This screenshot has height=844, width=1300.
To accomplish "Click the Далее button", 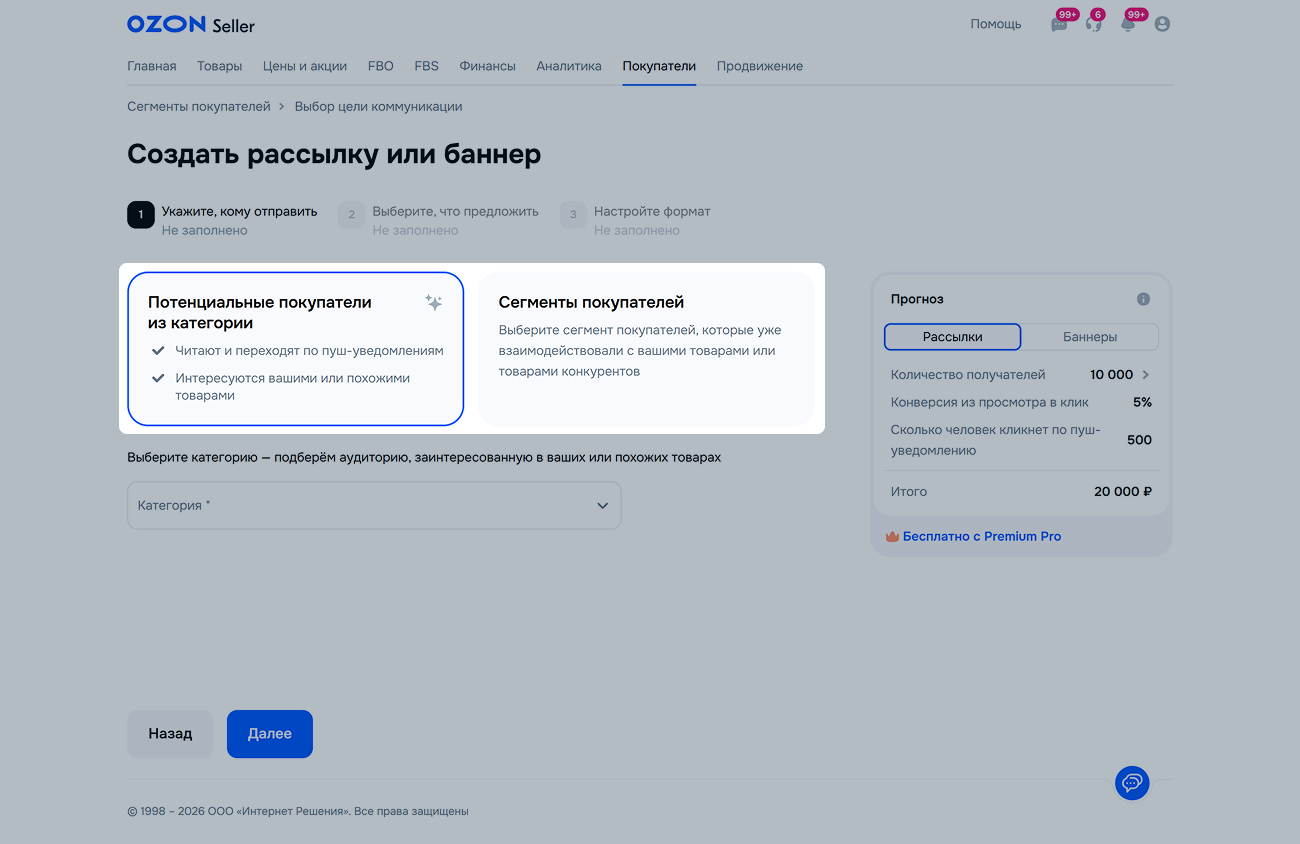I will click(x=269, y=734).
